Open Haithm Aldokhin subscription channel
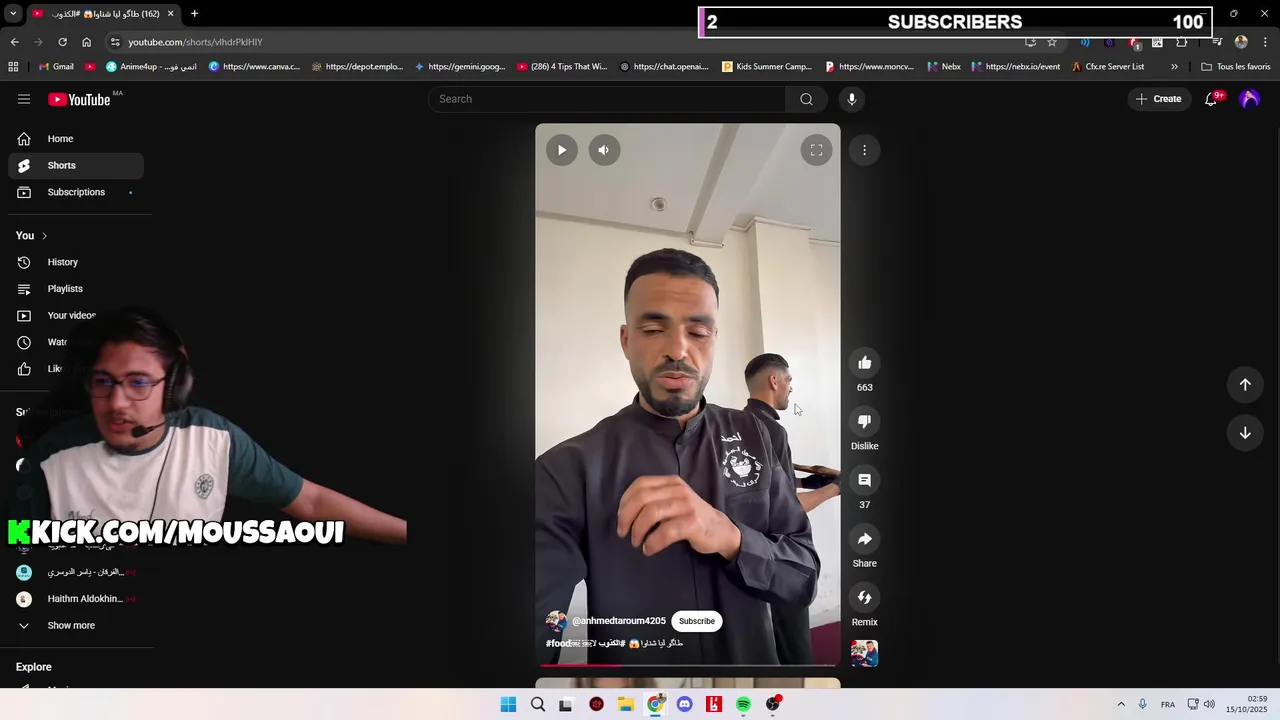The height and width of the screenshot is (720, 1280). pos(76,599)
